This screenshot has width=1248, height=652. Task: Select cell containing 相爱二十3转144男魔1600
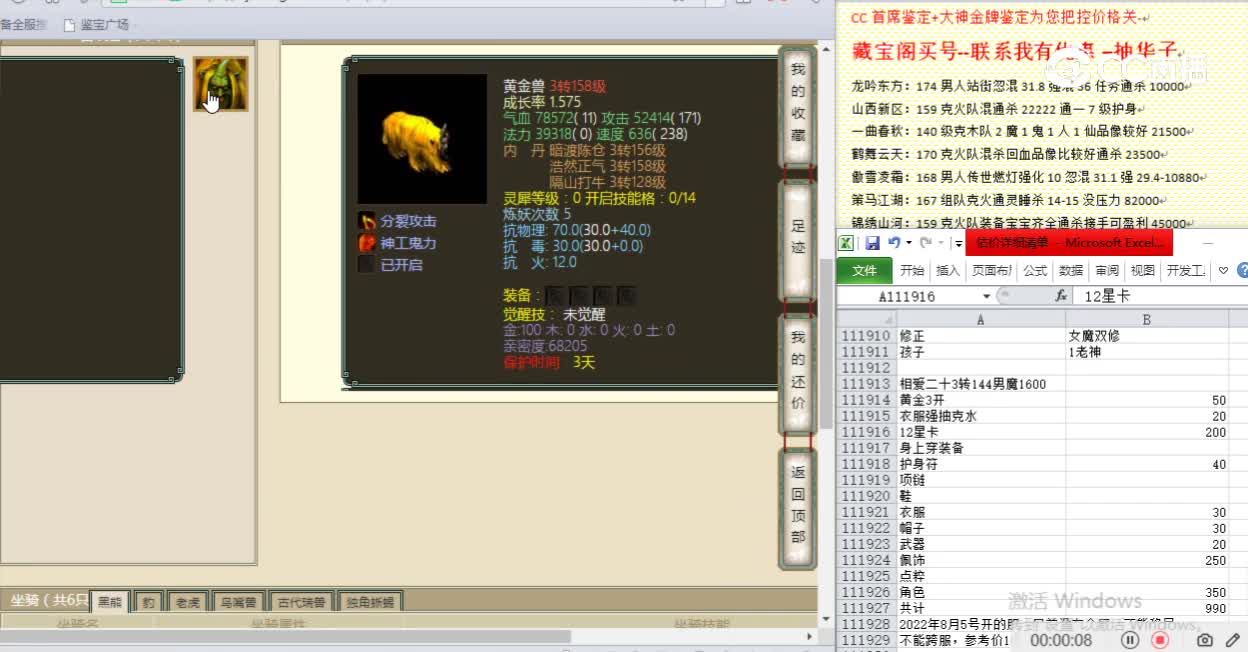coord(980,384)
